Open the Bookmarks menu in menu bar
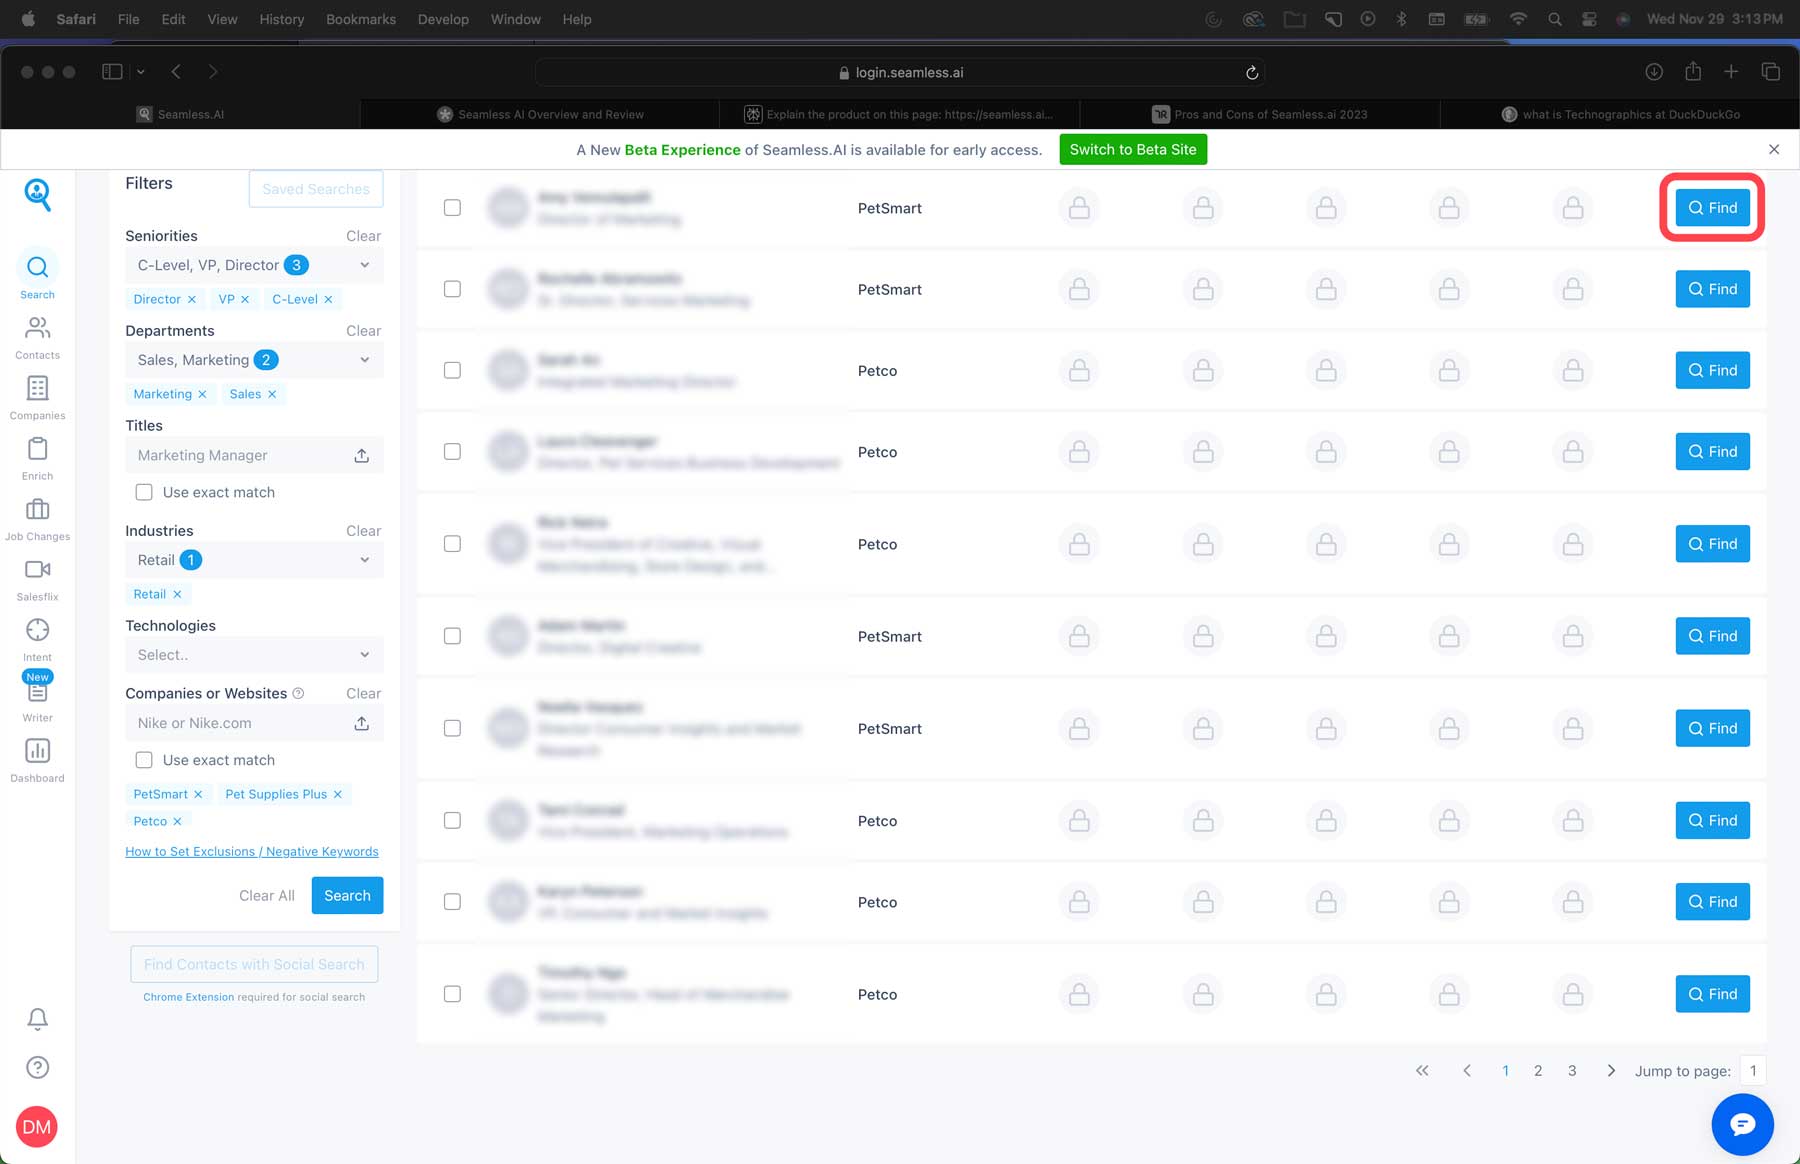Screen dimensions: 1800x1164 pos(360,19)
